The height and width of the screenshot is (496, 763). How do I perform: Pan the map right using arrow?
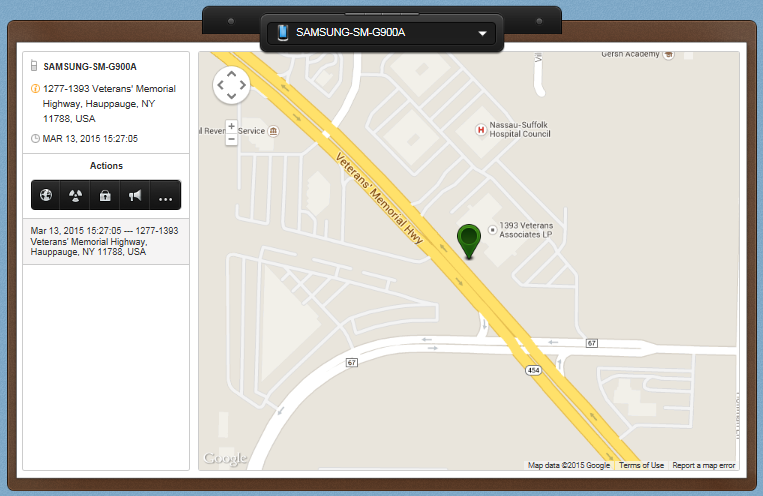point(242,85)
